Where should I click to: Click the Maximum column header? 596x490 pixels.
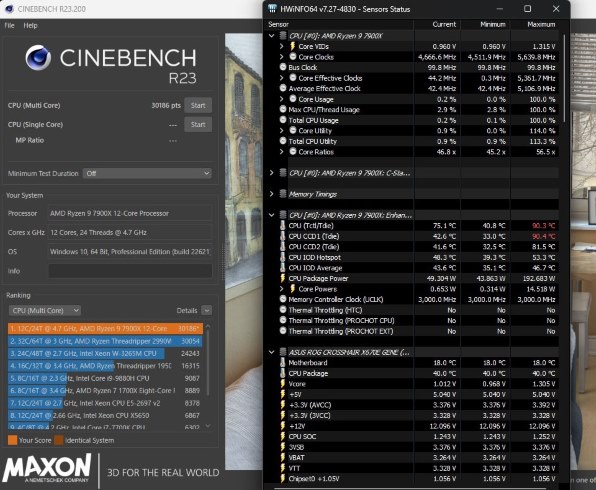pos(541,24)
